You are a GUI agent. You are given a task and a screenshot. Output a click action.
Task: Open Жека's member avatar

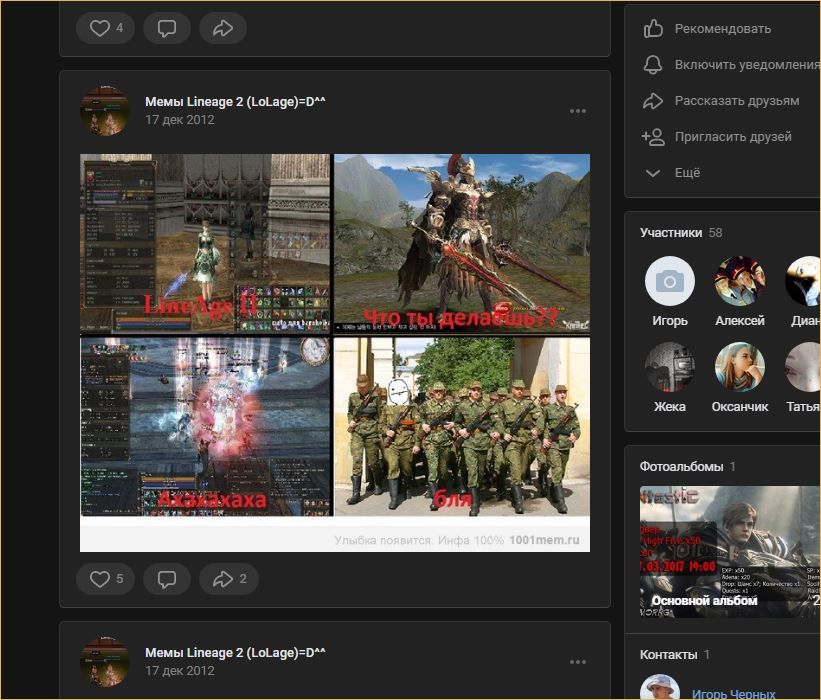click(x=670, y=367)
